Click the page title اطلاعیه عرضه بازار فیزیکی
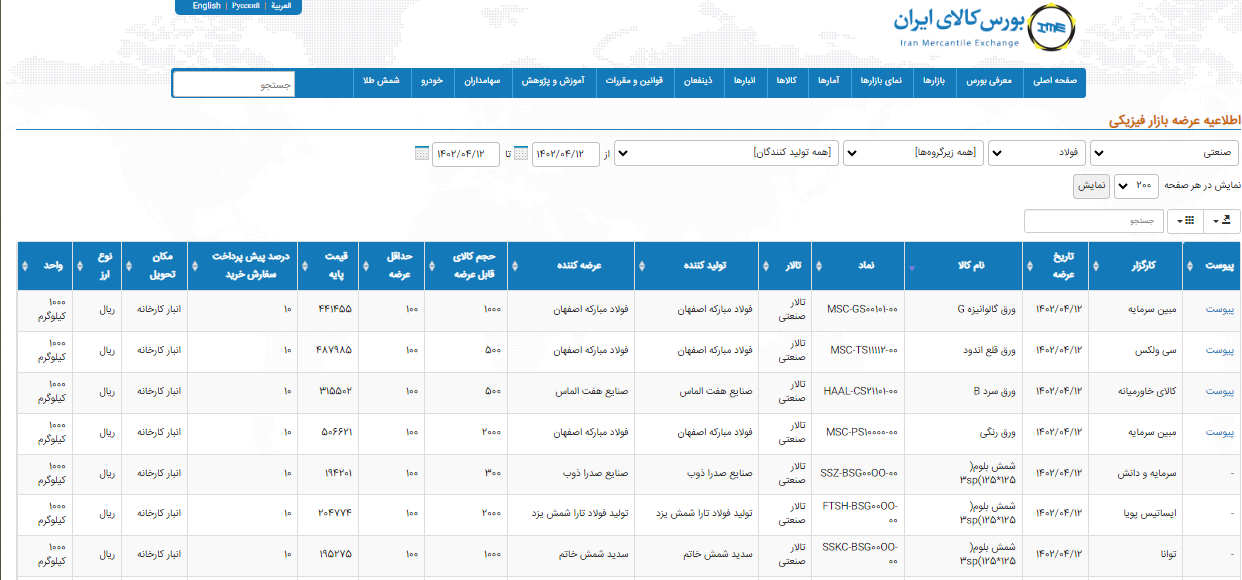This screenshot has height=580, width=1242. coord(1174,119)
